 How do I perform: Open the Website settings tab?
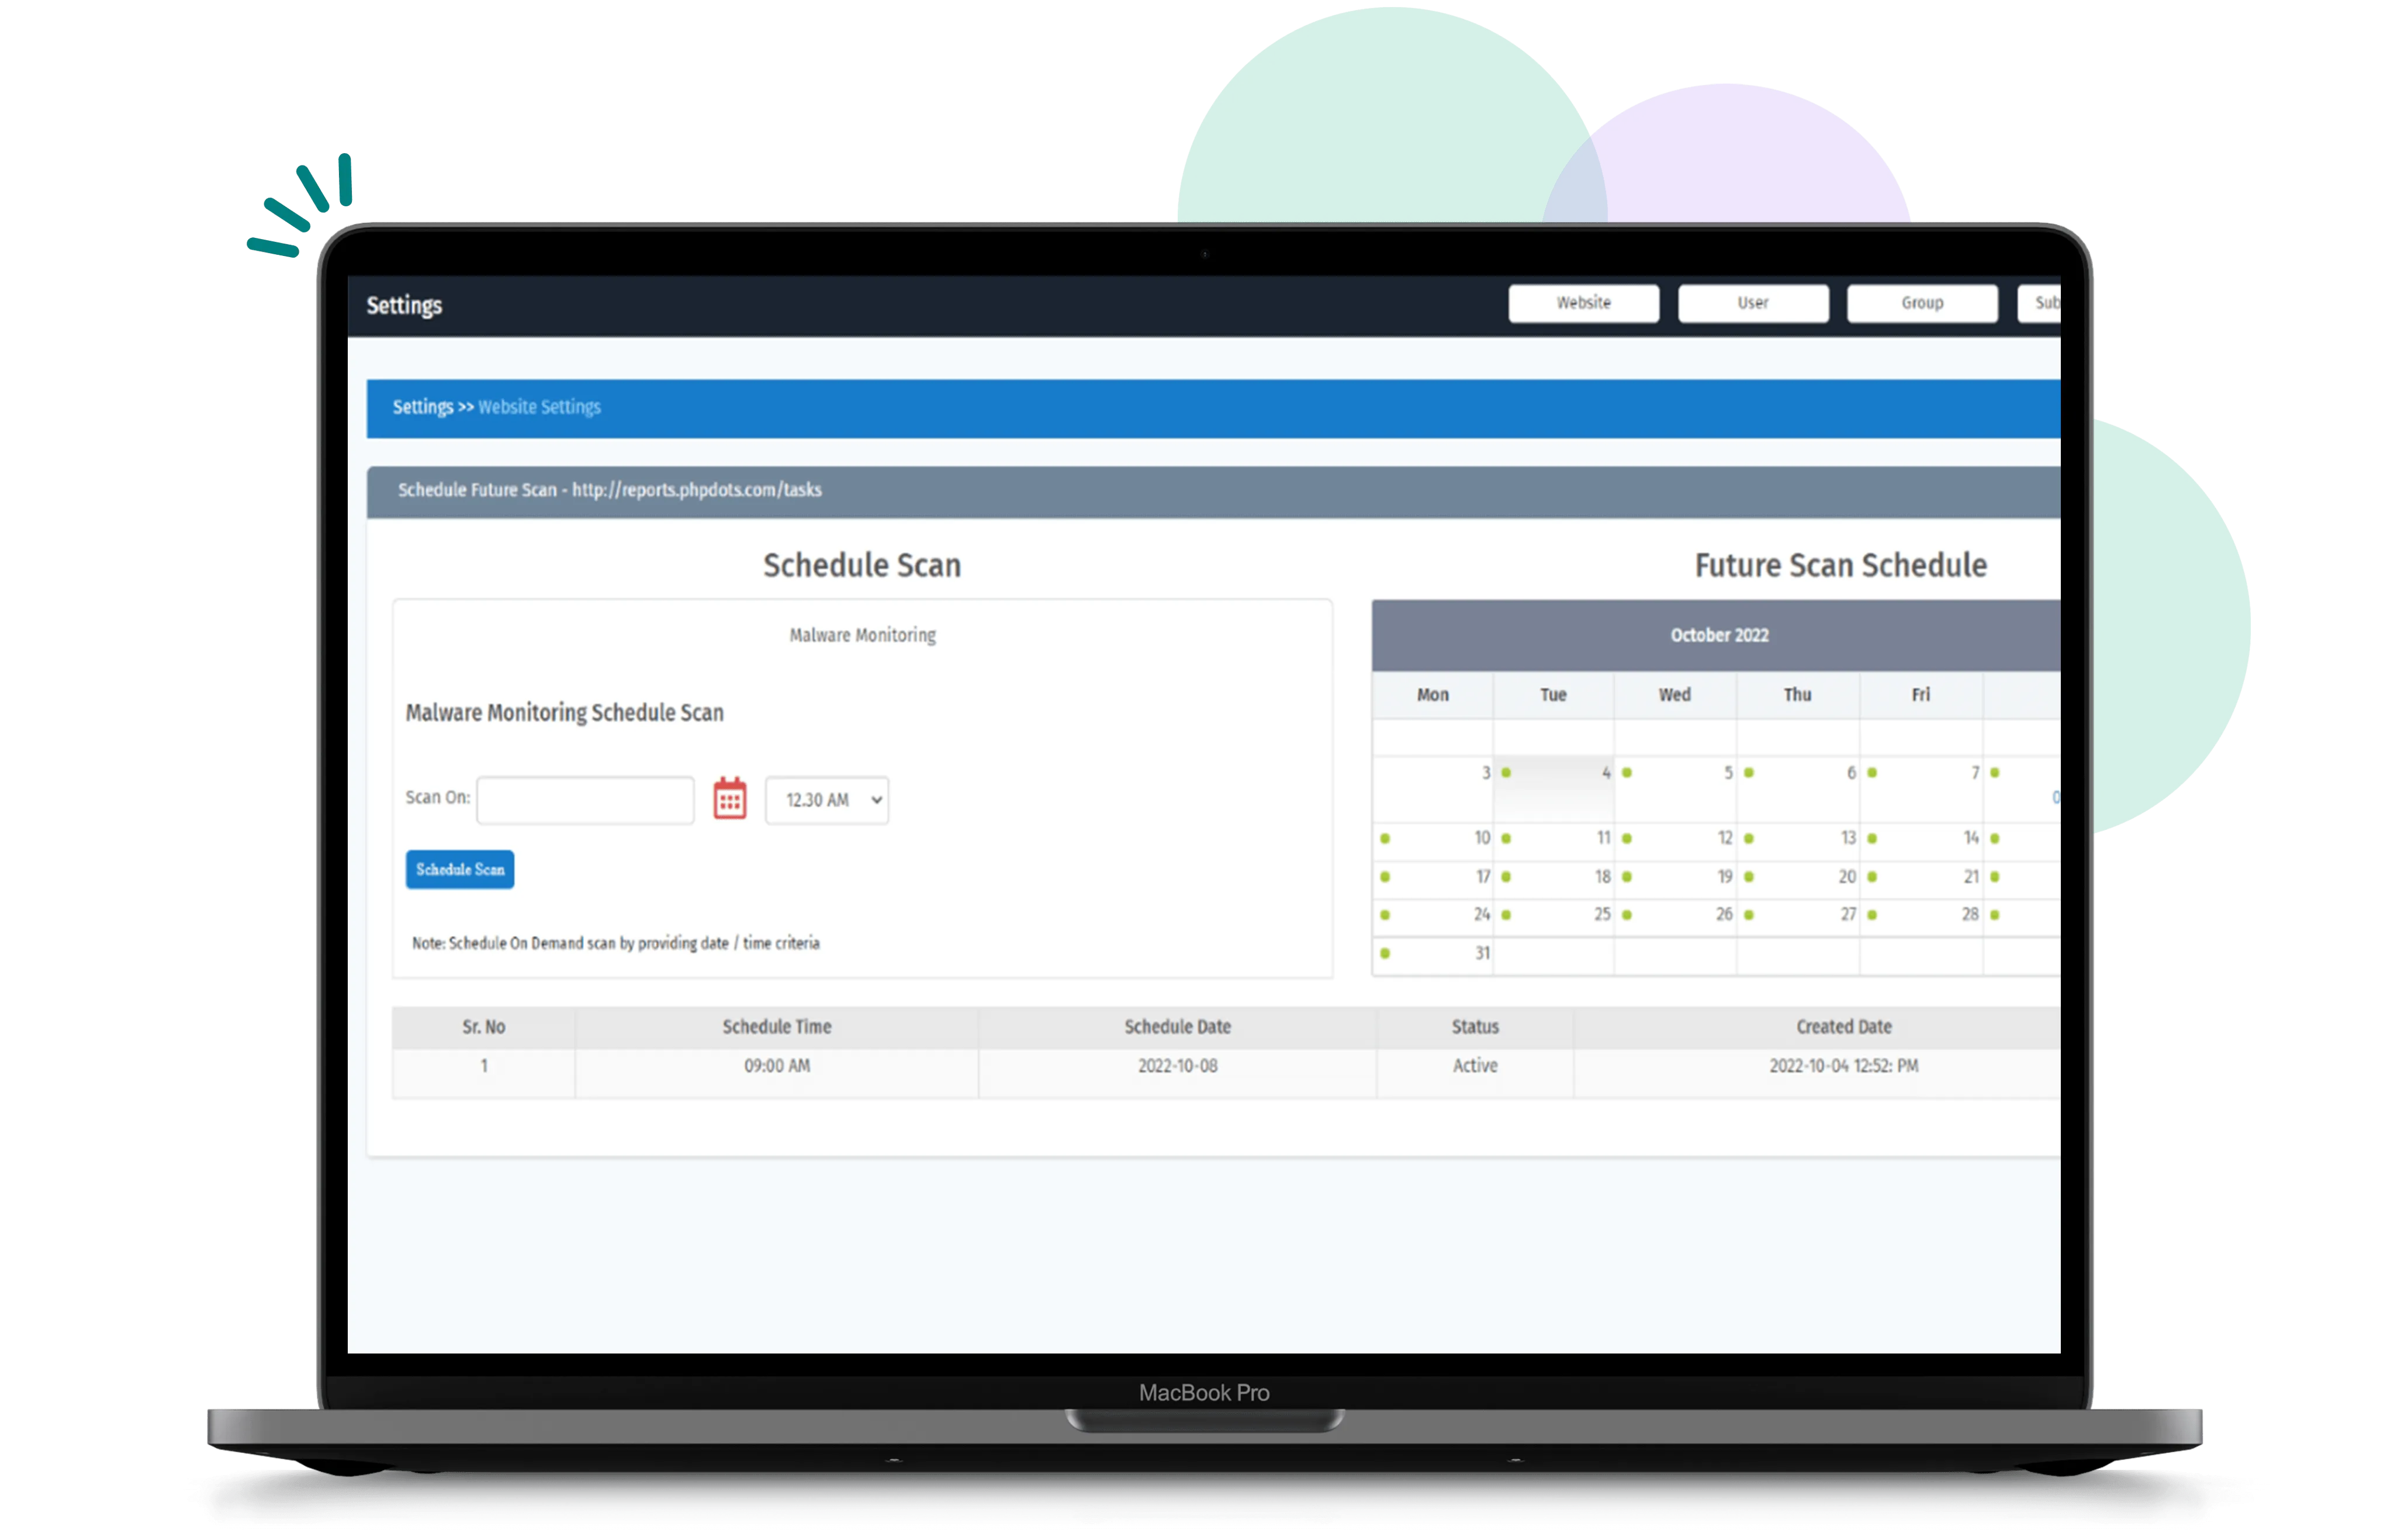pos(1583,303)
